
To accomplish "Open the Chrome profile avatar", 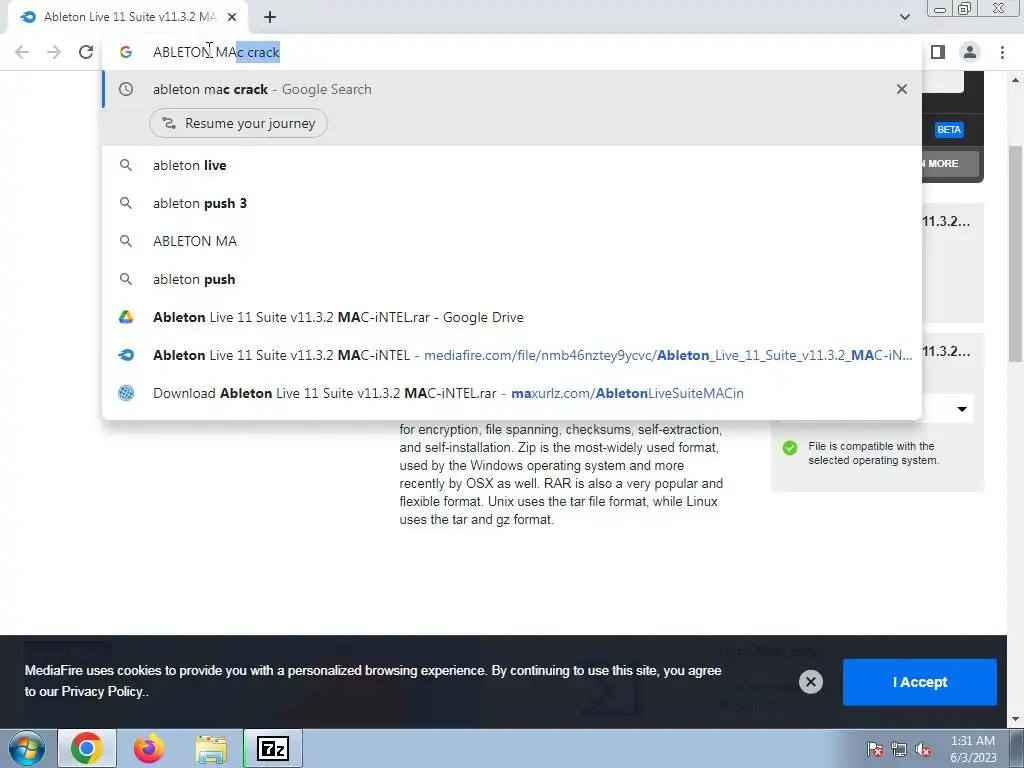I will tap(970, 52).
